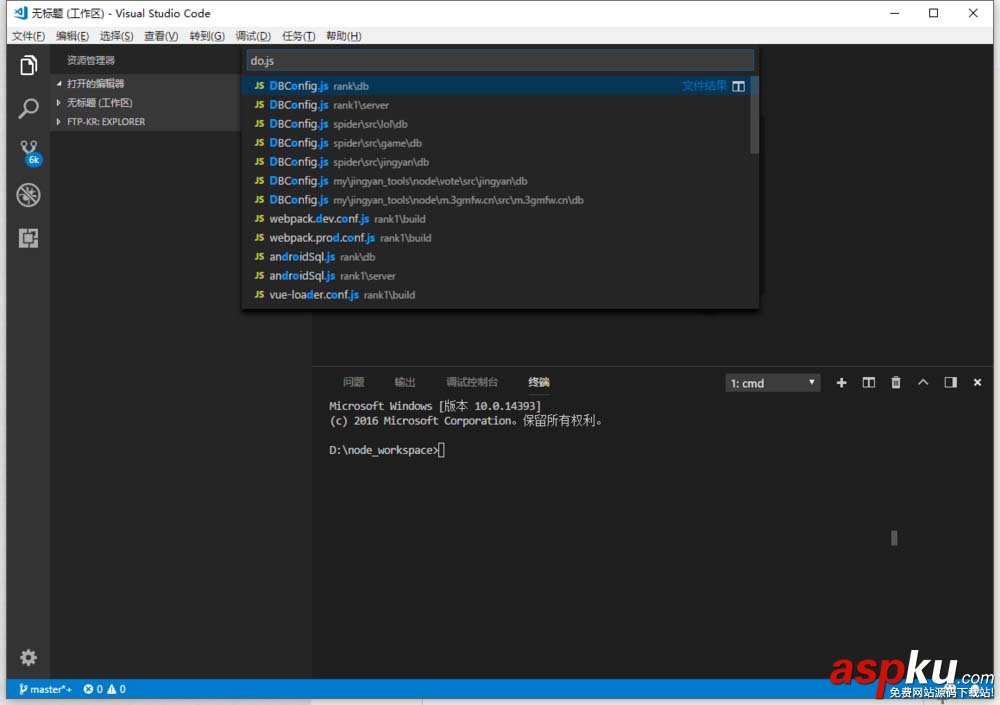The image size is (1000, 705).
Task: Move panel to the right side
Action: tap(950, 382)
